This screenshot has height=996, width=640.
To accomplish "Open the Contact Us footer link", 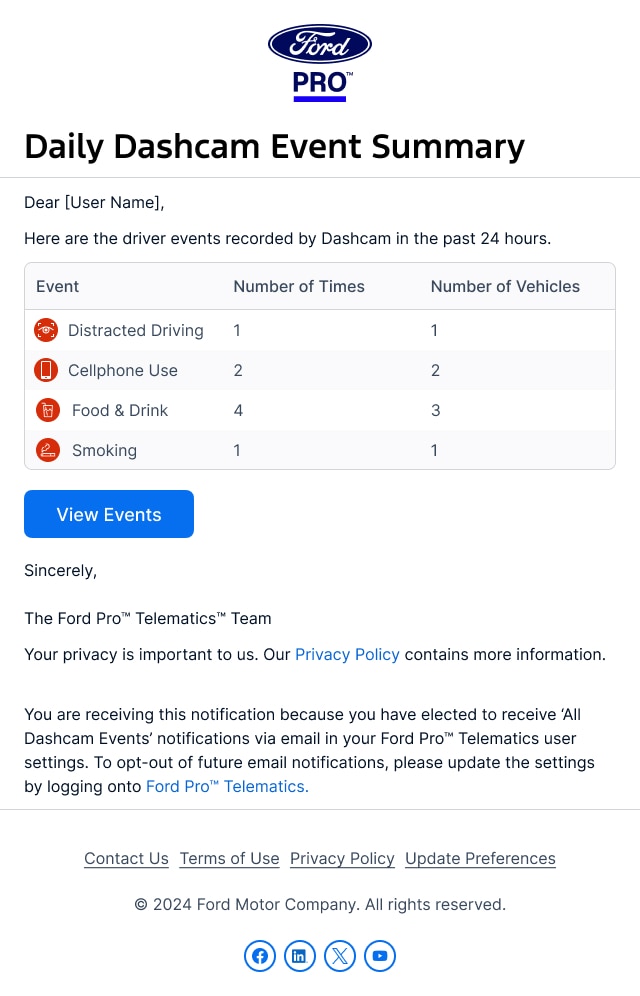I will click(x=126, y=859).
